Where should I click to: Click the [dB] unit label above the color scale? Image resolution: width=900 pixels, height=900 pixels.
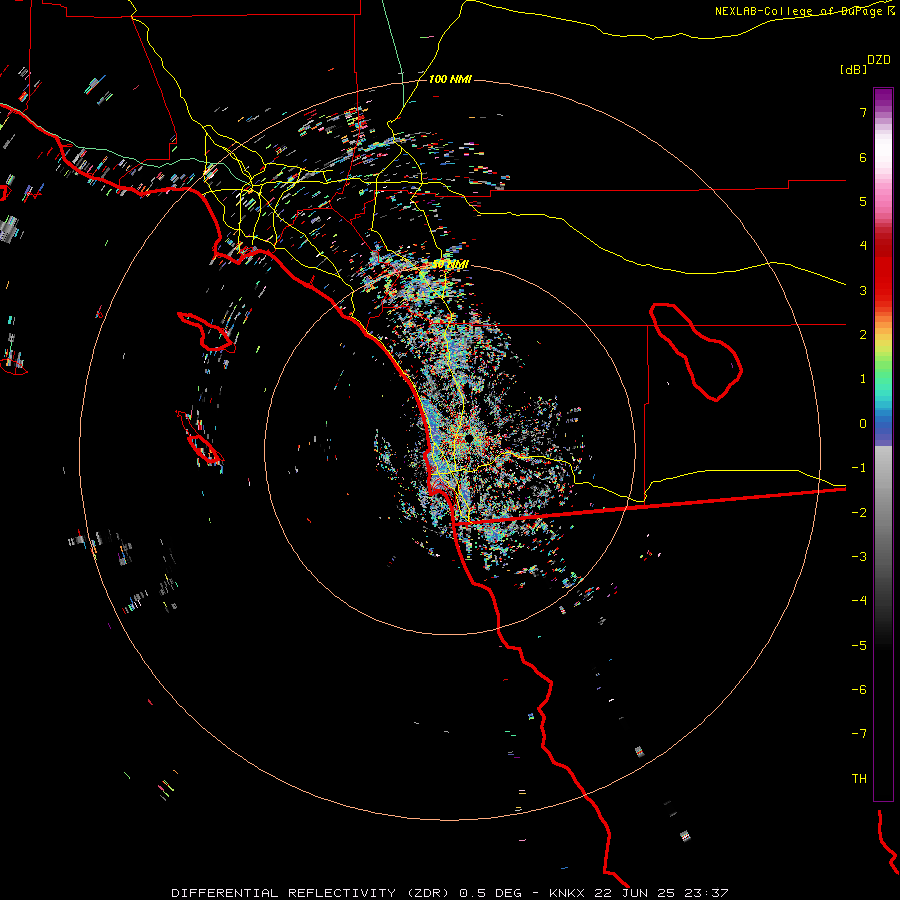(853, 69)
